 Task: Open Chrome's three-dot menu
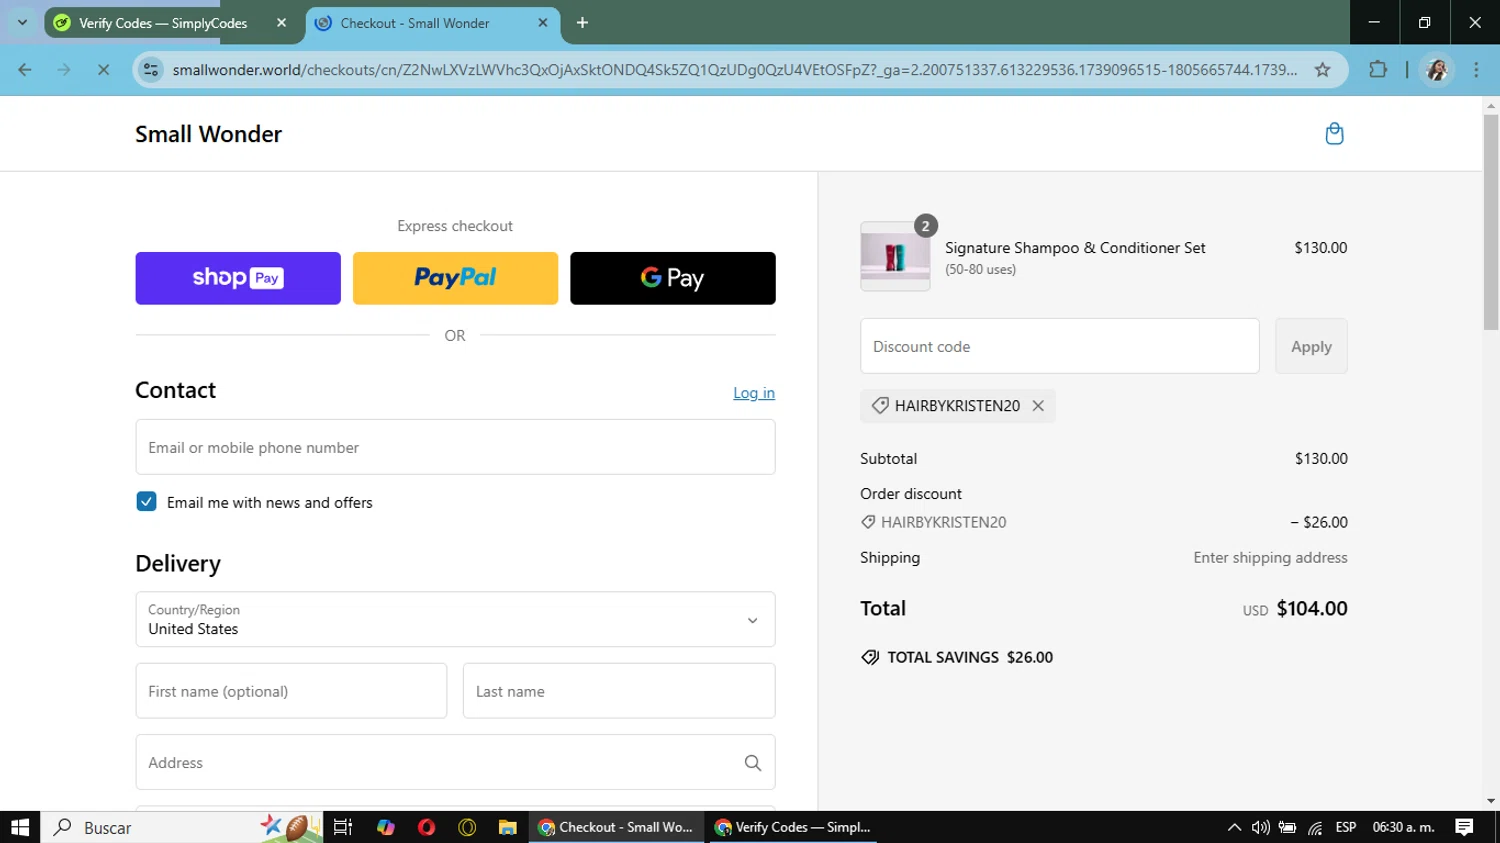coord(1476,70)
